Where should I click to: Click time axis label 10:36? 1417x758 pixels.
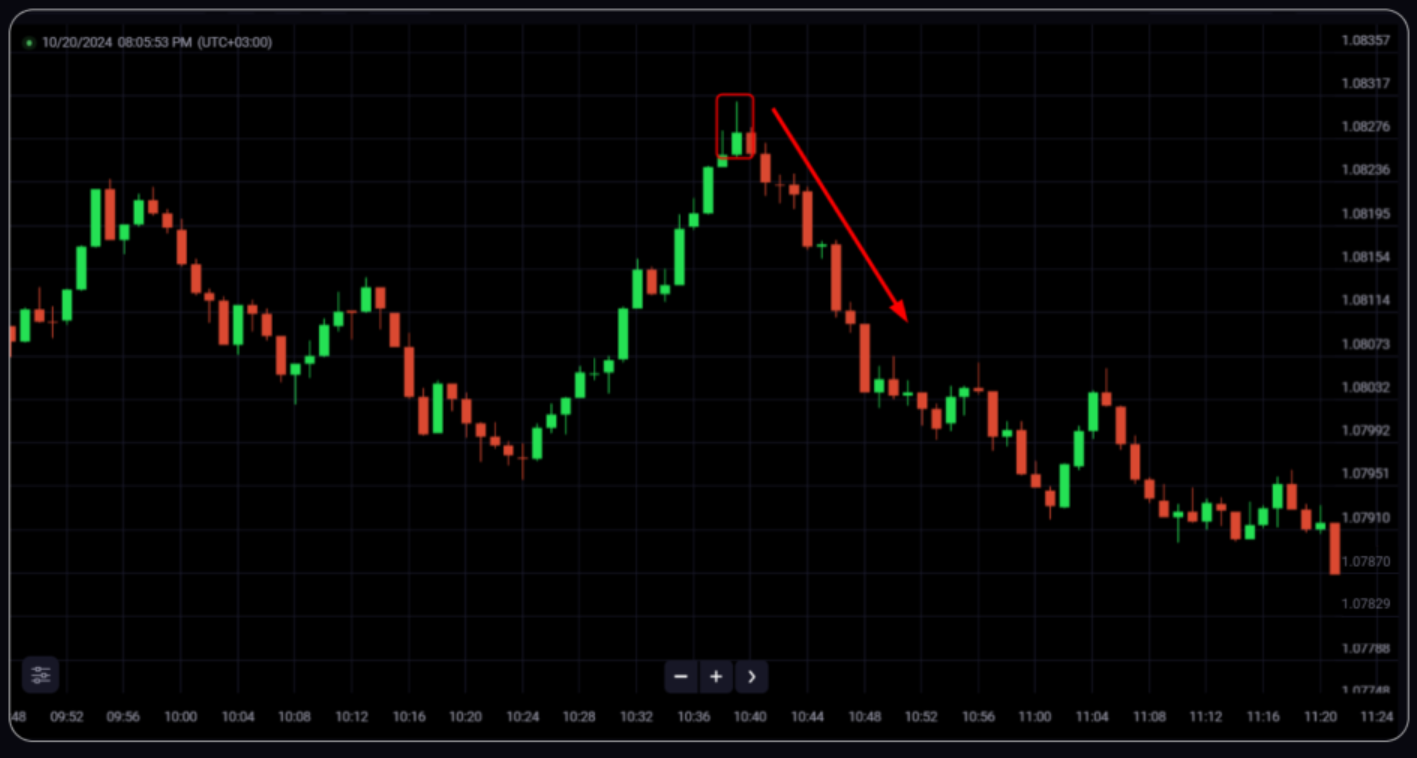click(x=693, y=717)
